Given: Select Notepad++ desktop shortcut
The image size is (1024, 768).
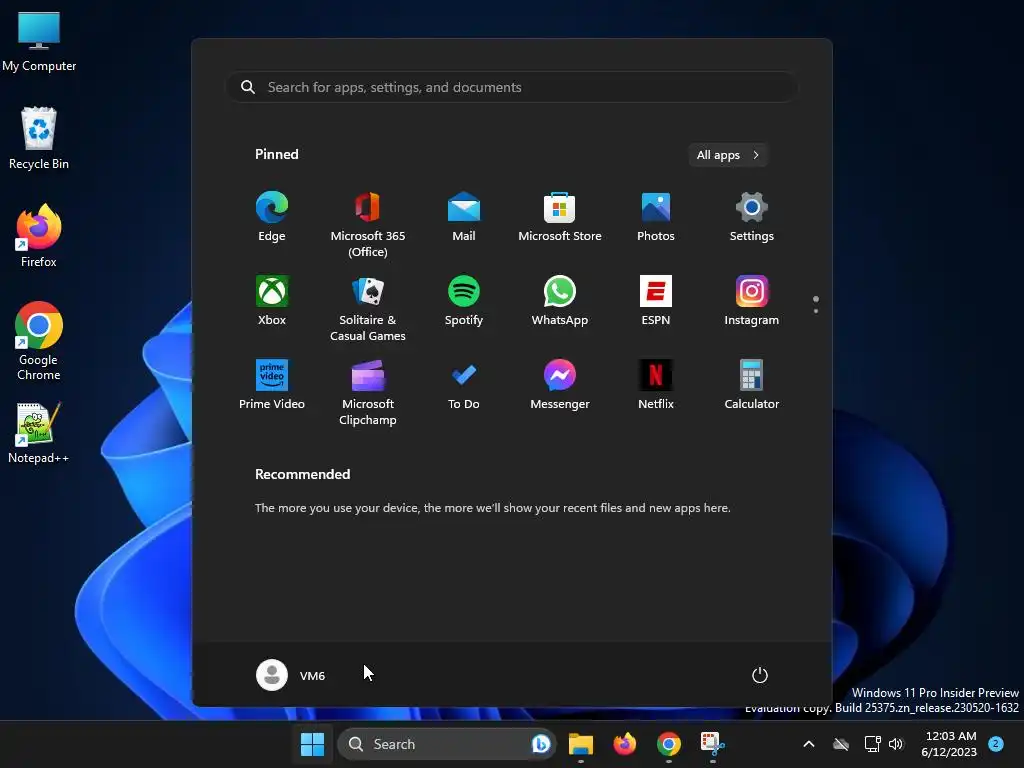Looking at the screenshot, I should tap(39, 432).
